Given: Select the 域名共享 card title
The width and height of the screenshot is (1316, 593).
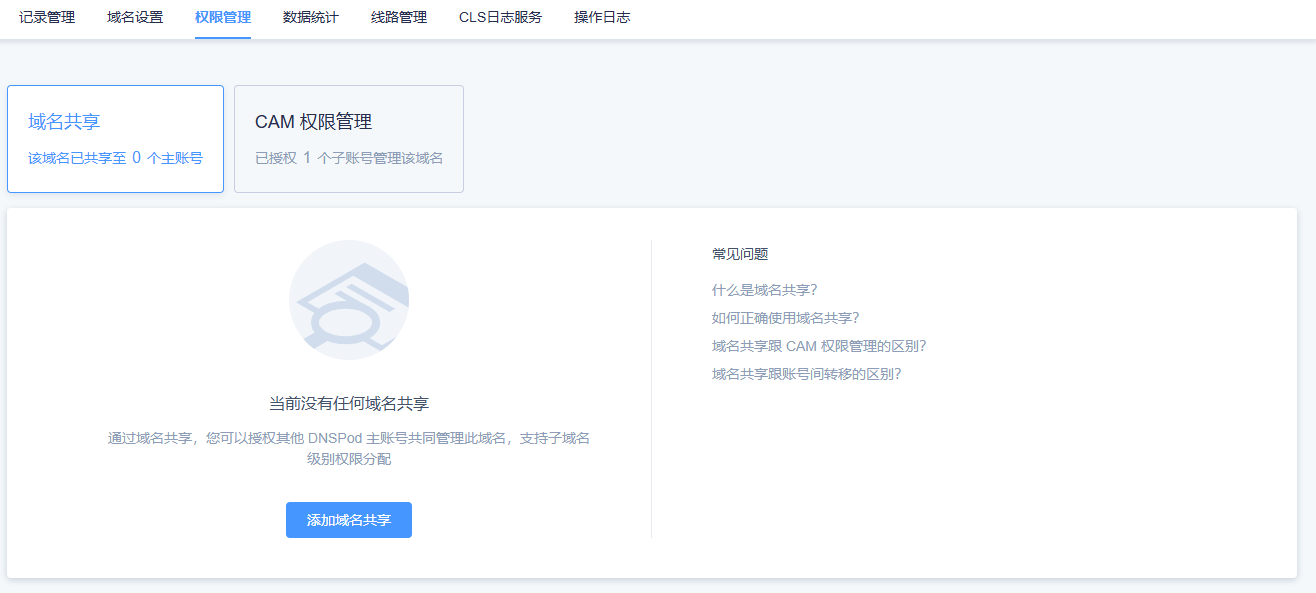Looking at the screenshot, I should pyautogui.click(x=64, y=122).
